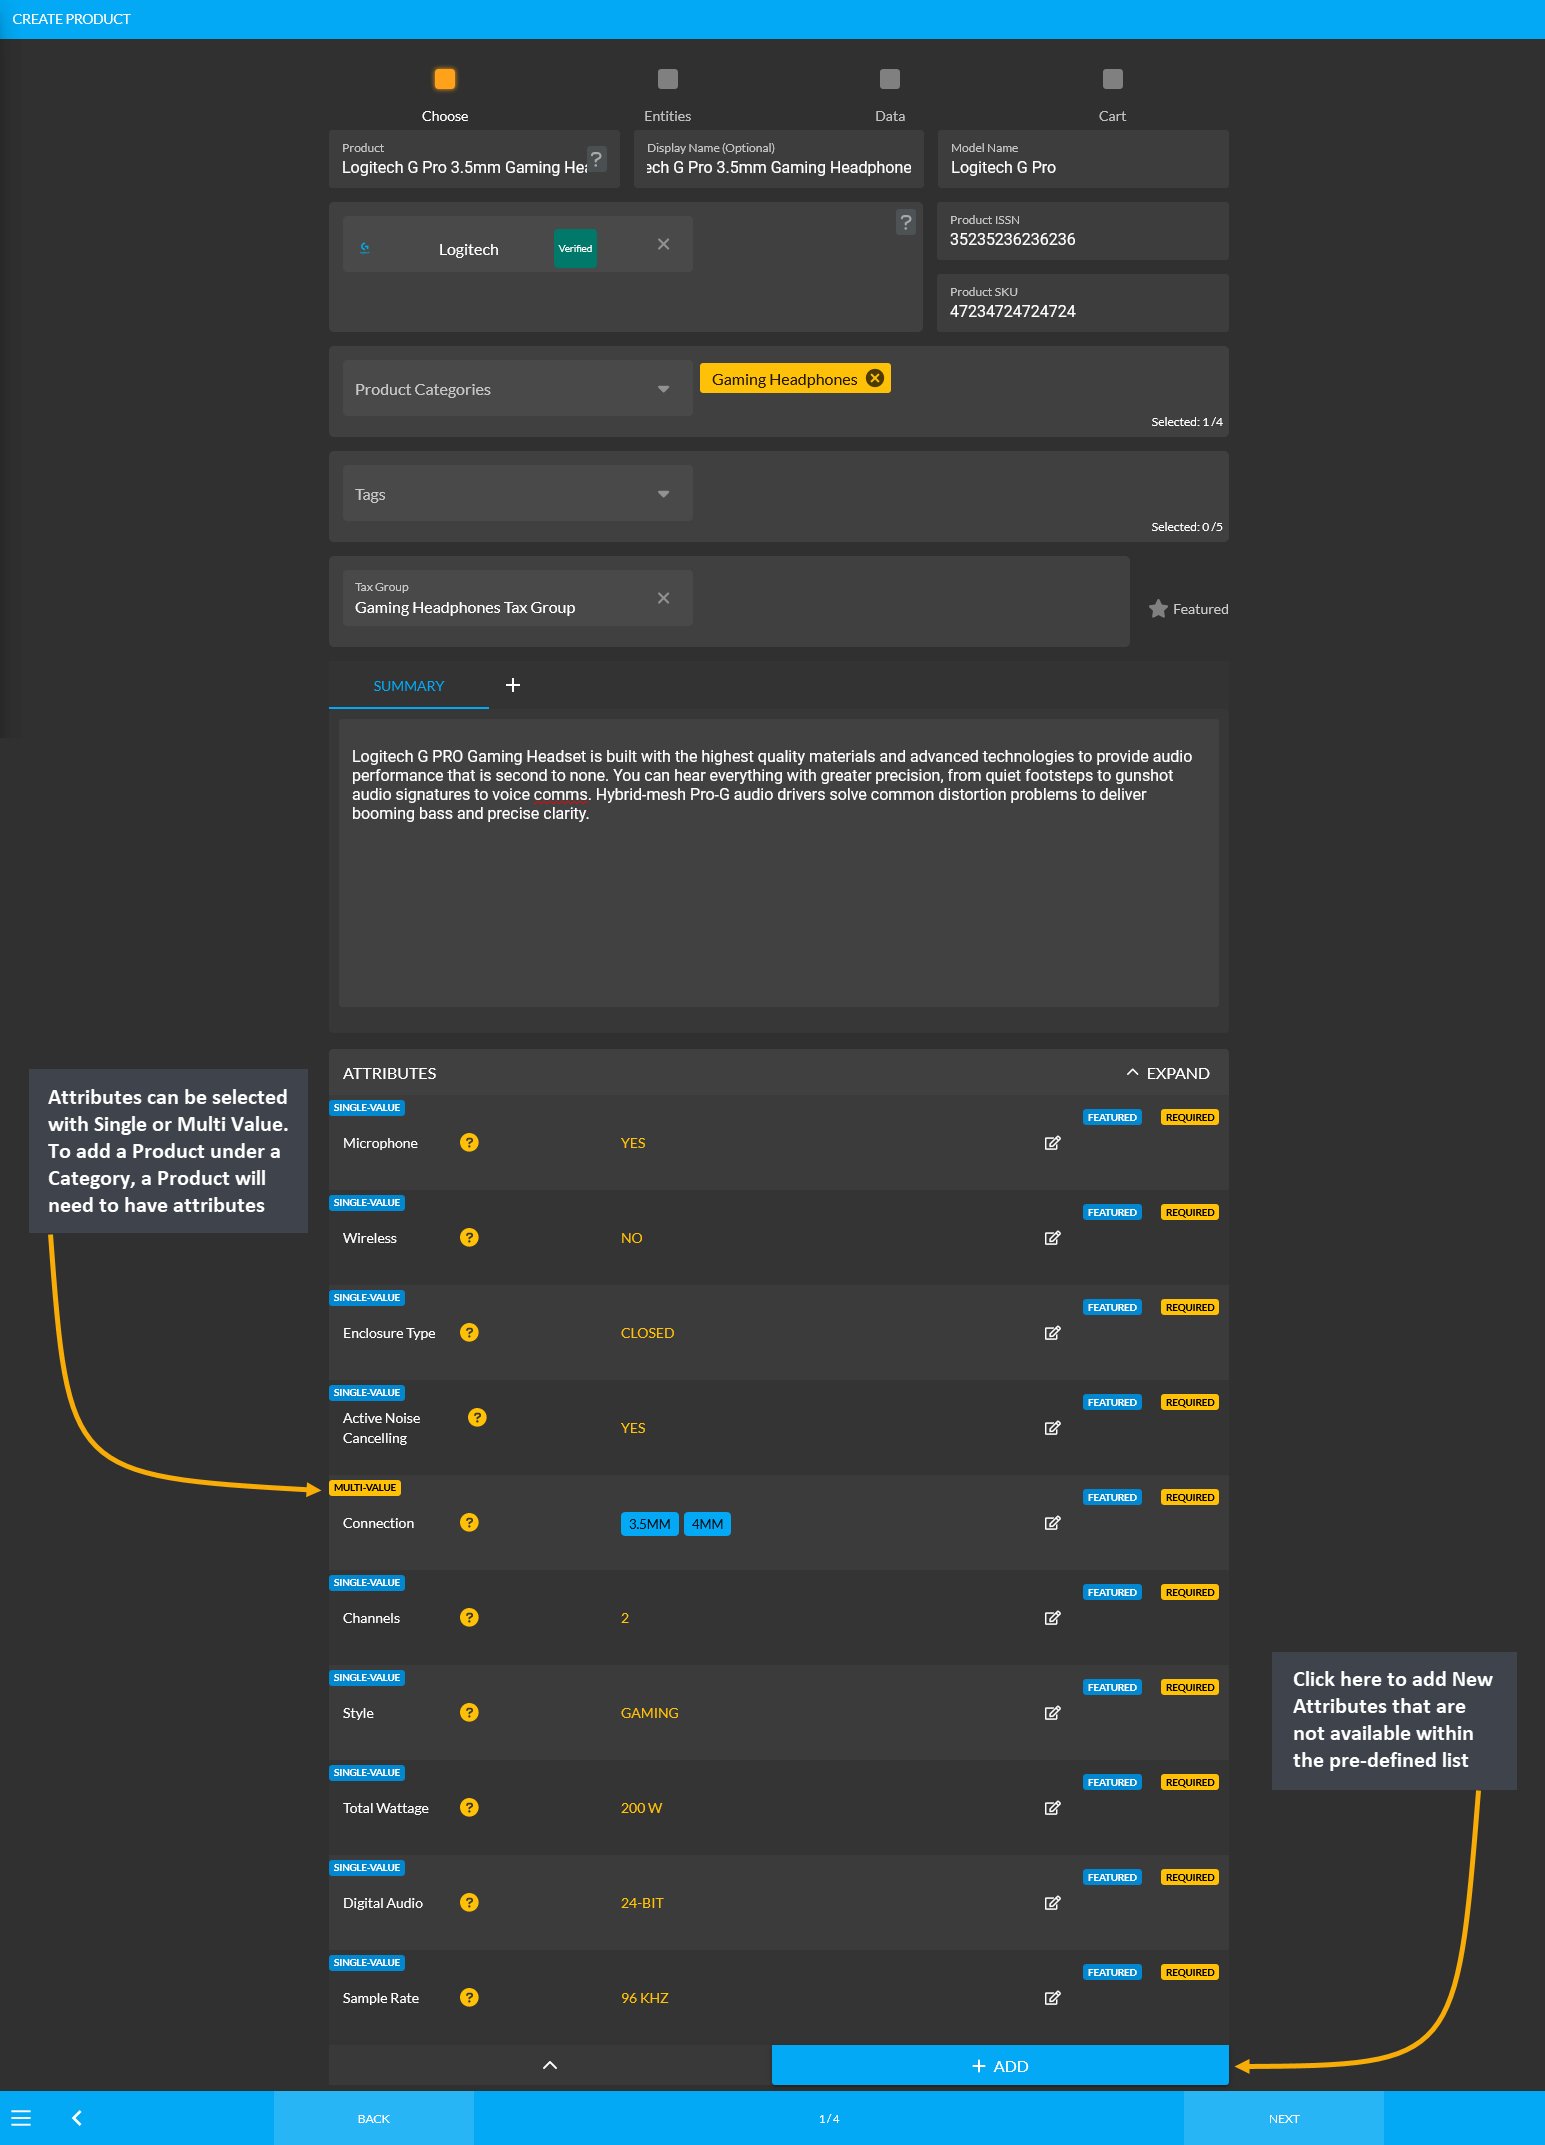Click inside the summary description text area
This screenshot has width=1545, height=2145.
click(779, 862)
